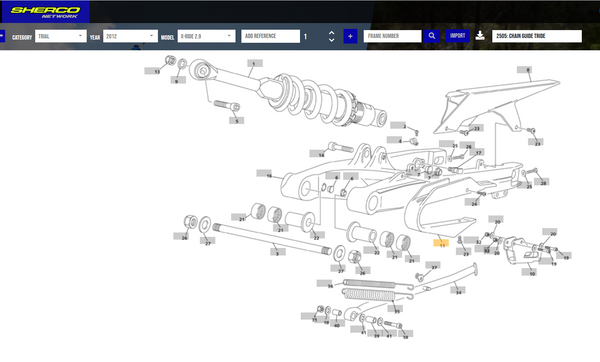The height and width of the screenshot is (362, 600).
Task: Select part label 10 bracket
Action: point(529,272)
